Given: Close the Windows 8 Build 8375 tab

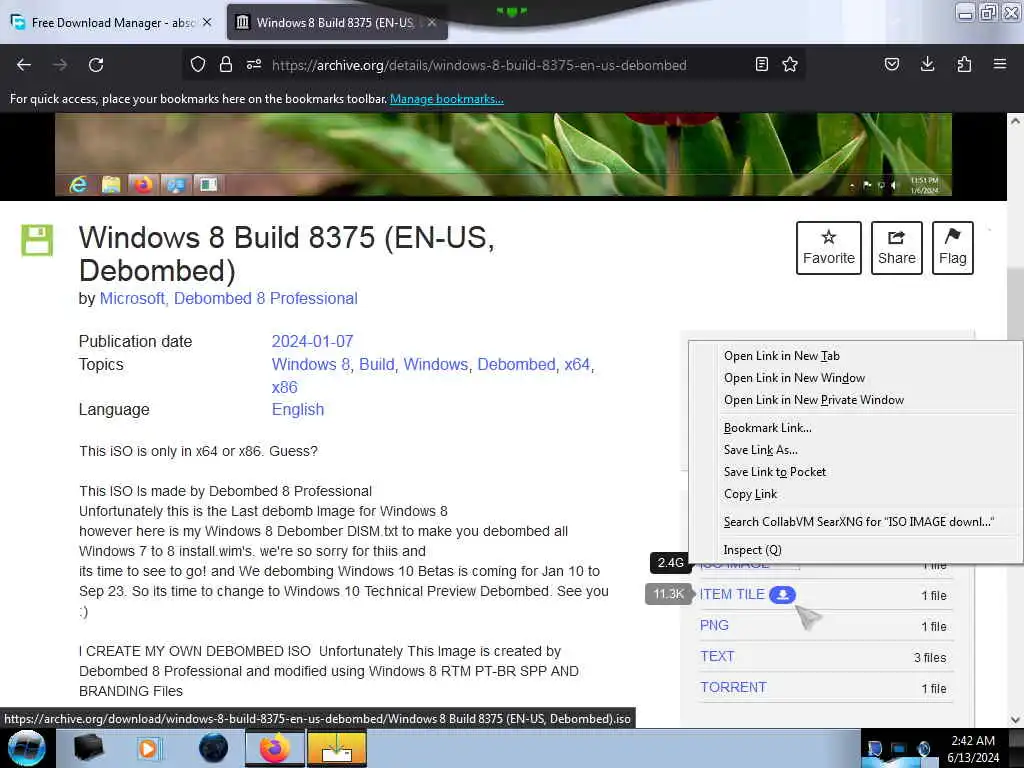Looking at the screenshot, I should (432, 22).
